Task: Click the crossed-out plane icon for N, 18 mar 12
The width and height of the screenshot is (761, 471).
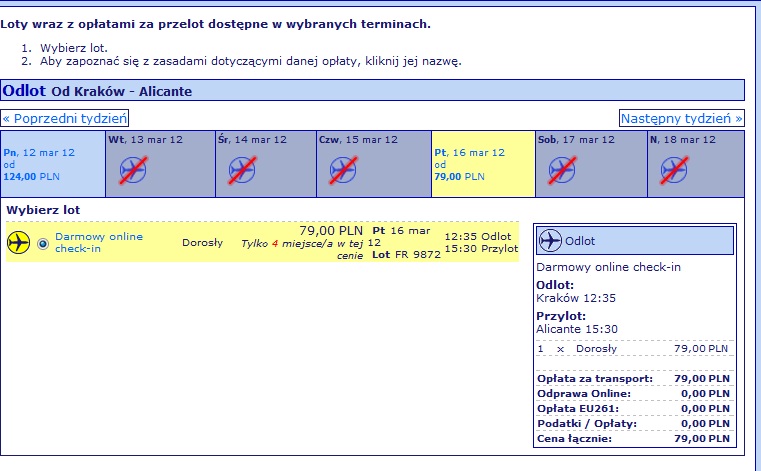Action: 674,170
